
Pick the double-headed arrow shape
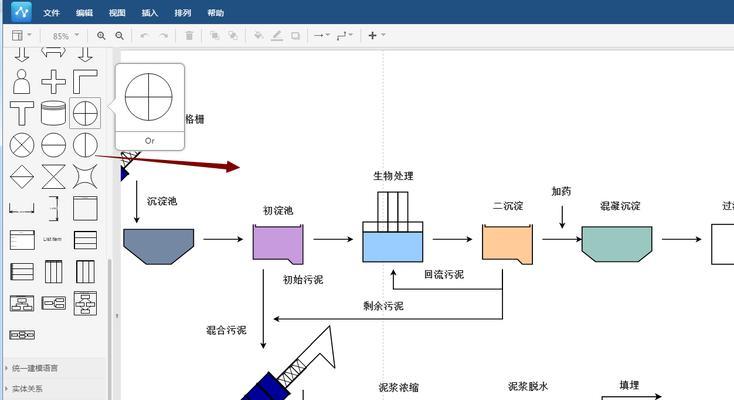[x=53, y=52]
